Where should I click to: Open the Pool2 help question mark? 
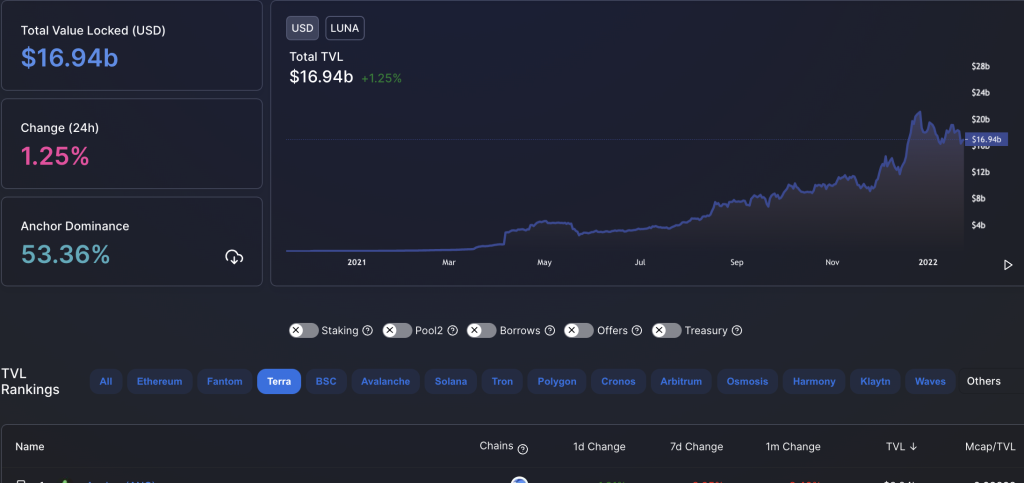pyautogui.click(x=453, y=330)
